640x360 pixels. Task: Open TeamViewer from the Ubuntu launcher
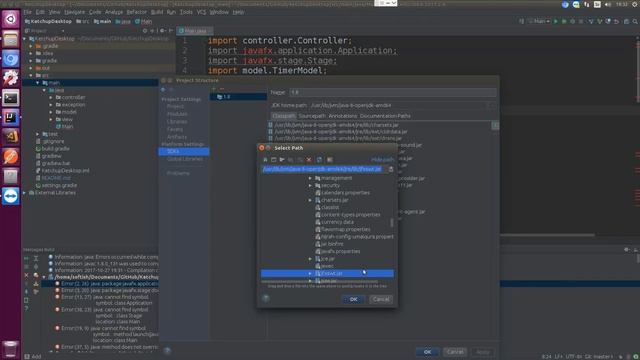(x=11, y=196)
